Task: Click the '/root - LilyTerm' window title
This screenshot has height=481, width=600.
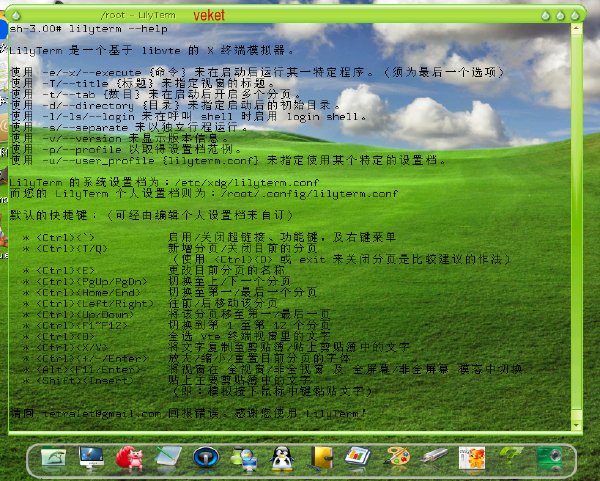Action: pos(138,15)
